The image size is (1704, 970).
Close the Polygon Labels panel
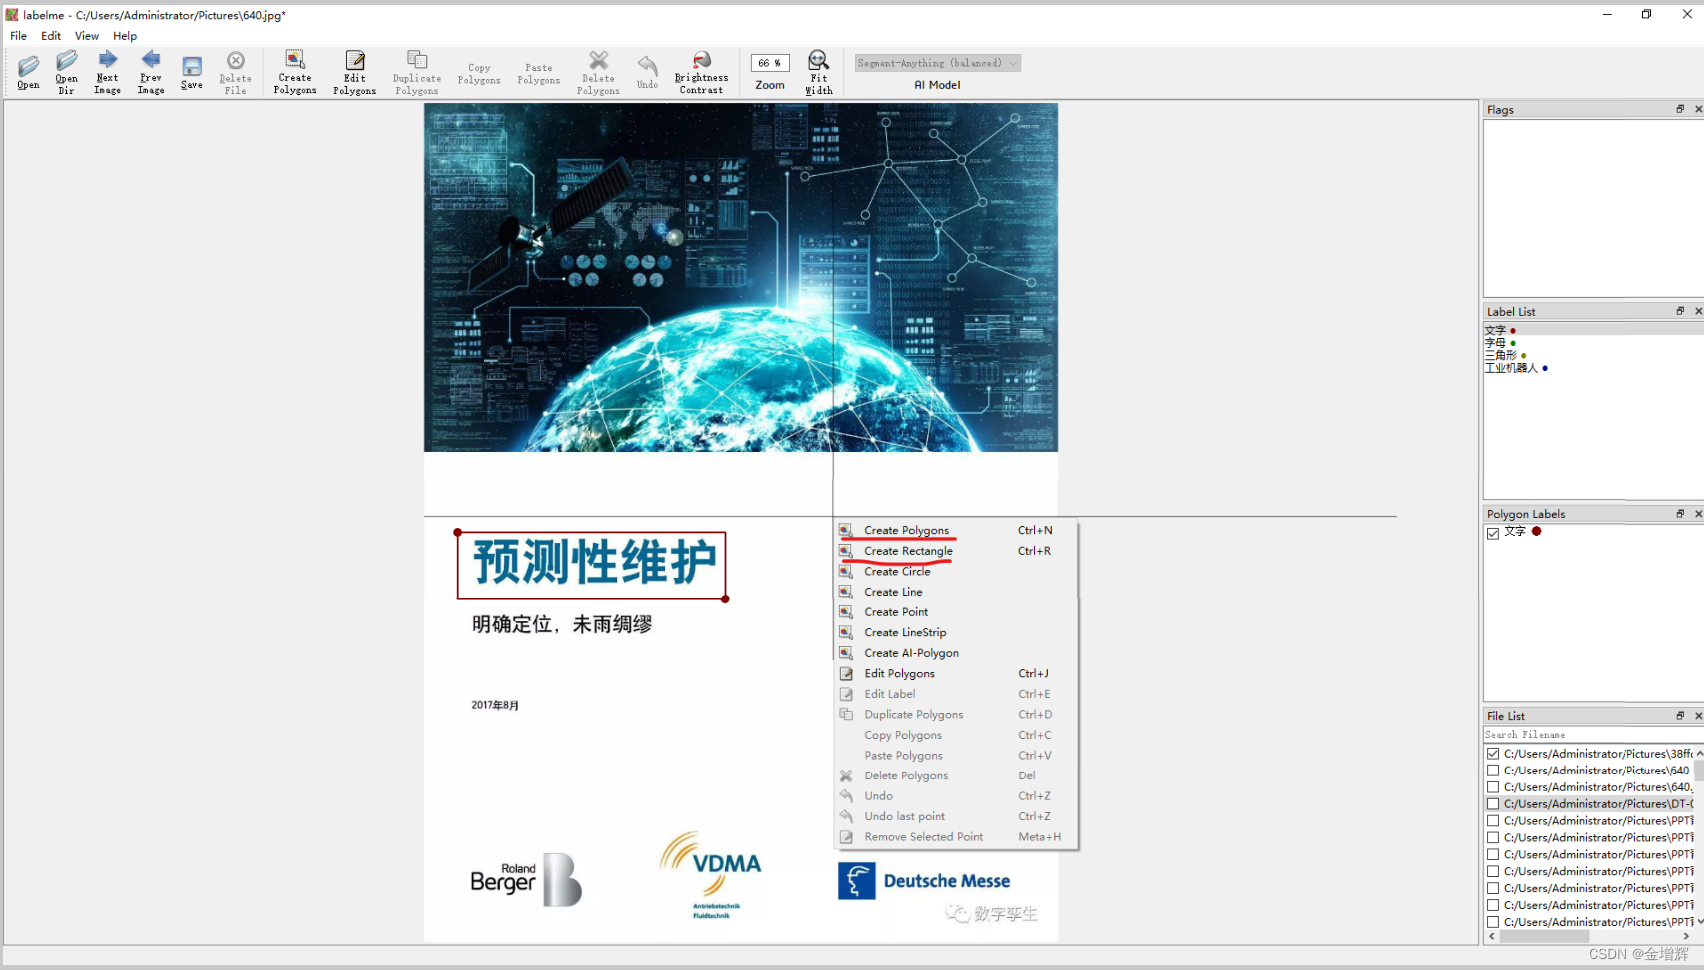coord(1698,513)
